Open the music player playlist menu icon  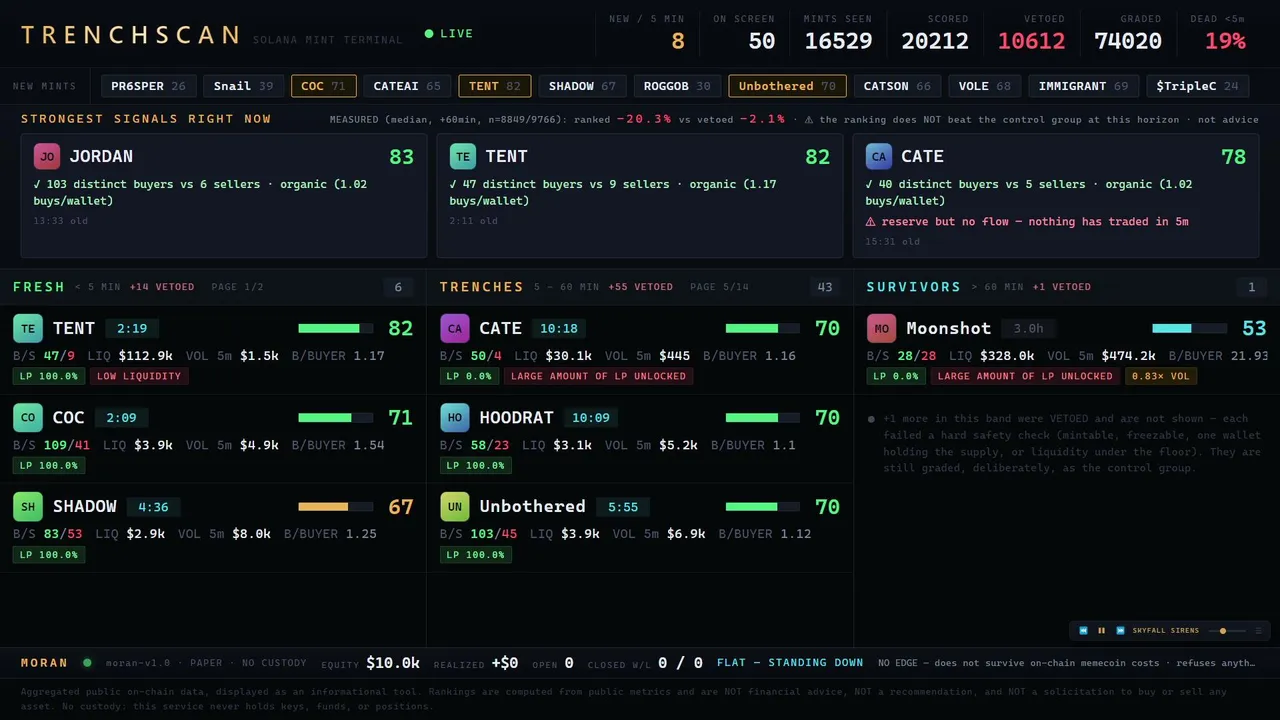pyautogui.click(x=1258, y=631)
